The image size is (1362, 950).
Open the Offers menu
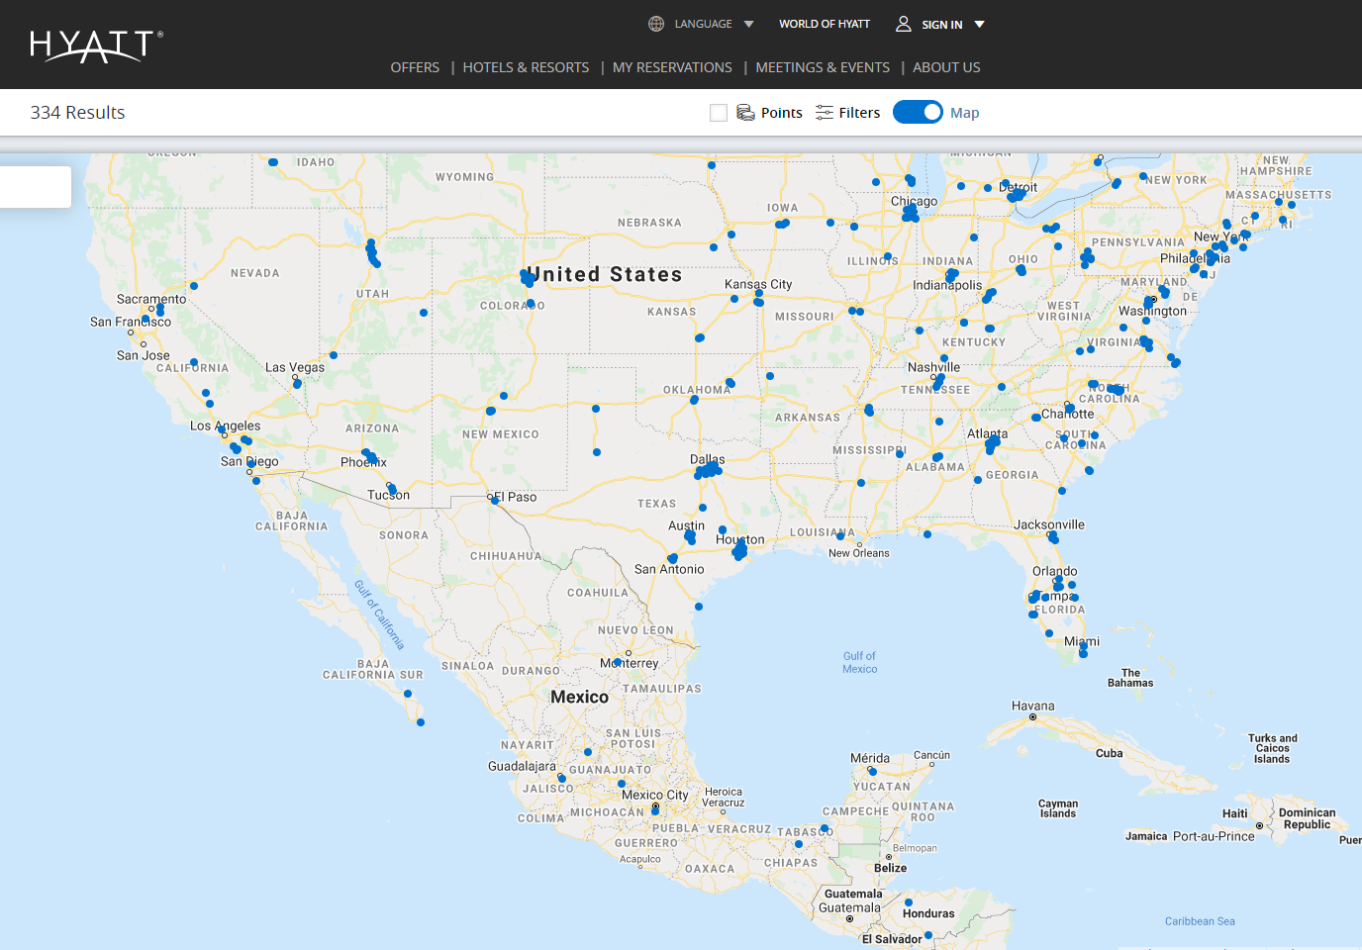pos(414,67)
